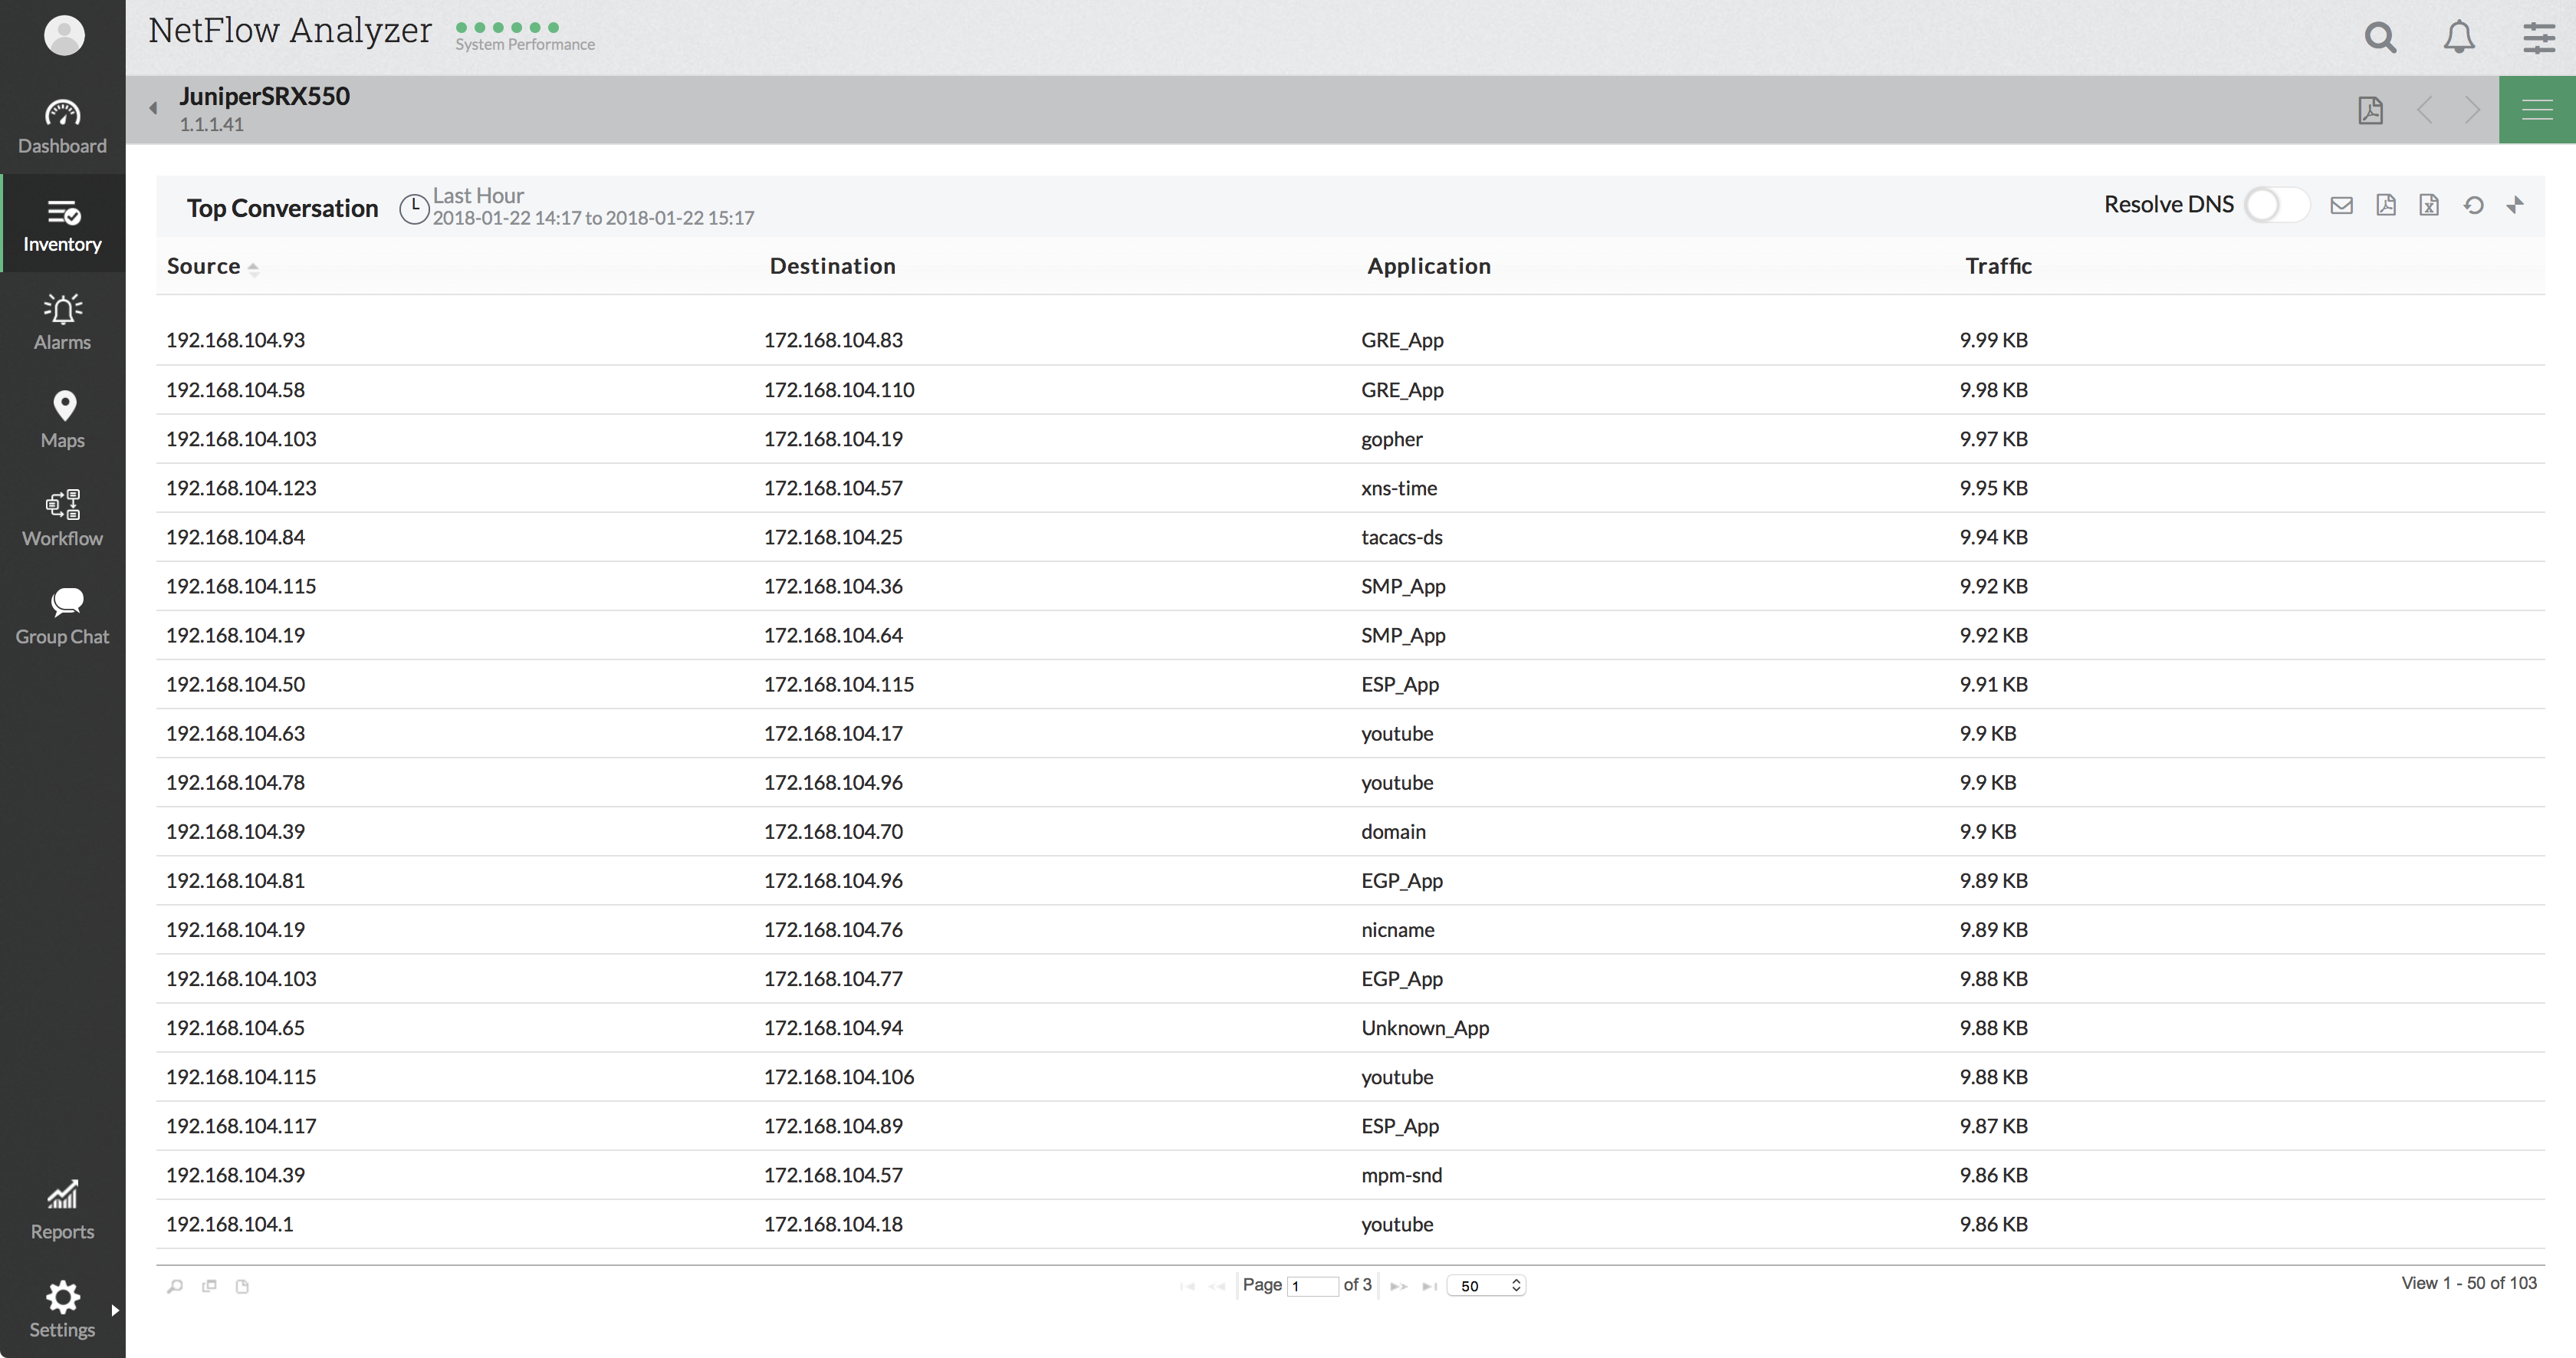Go to the last page
Screen dimensions: 2576x1358
click(x=1430, y=1286)
